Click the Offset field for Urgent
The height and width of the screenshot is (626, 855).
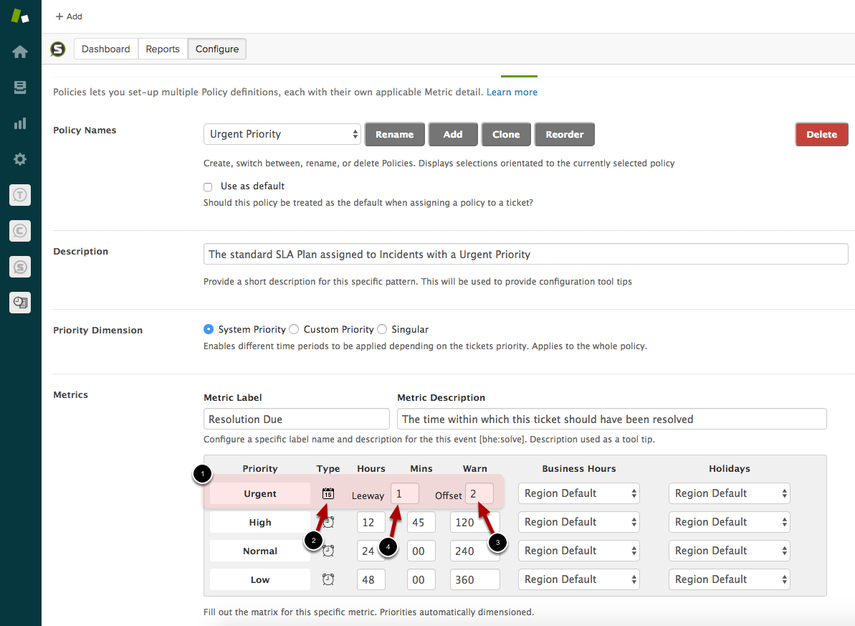click(479, 493)
